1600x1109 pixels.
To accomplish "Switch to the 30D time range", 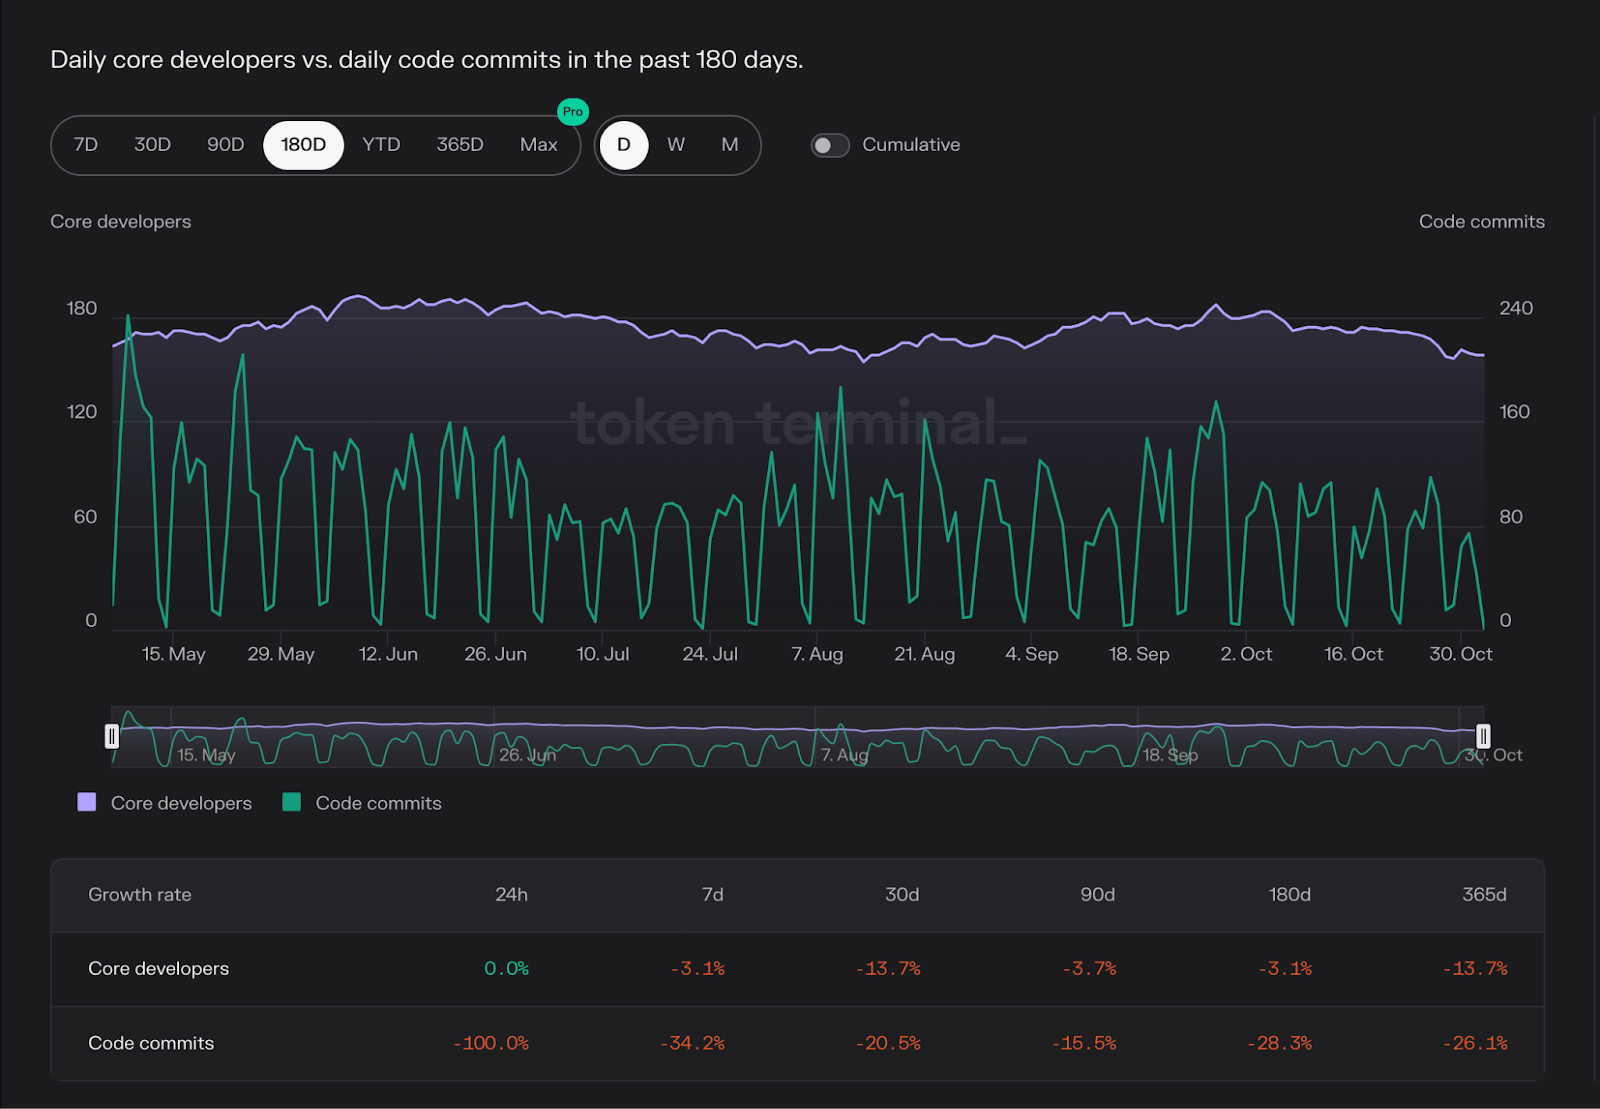I will [152, 145].
